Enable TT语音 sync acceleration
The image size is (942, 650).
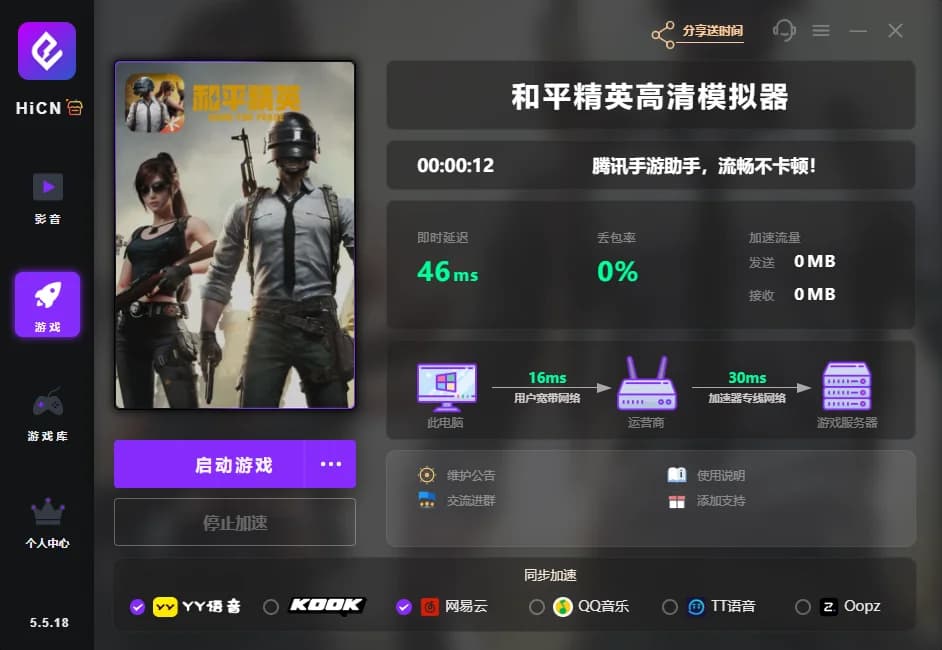(670, 607)
